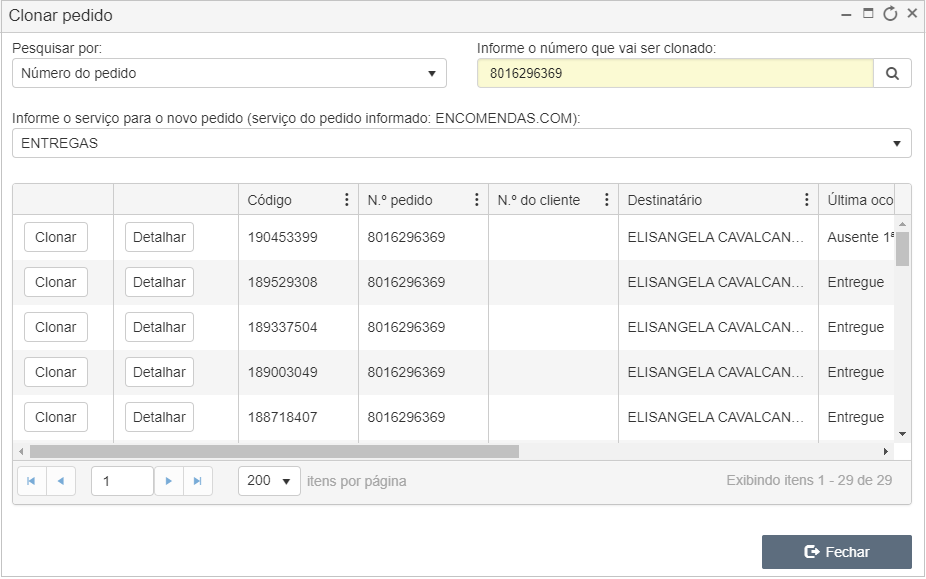This screenshot has width=926, height=579.
Task: Expand the Pesquisar por dropdown
Action: (x=229, y=73)
